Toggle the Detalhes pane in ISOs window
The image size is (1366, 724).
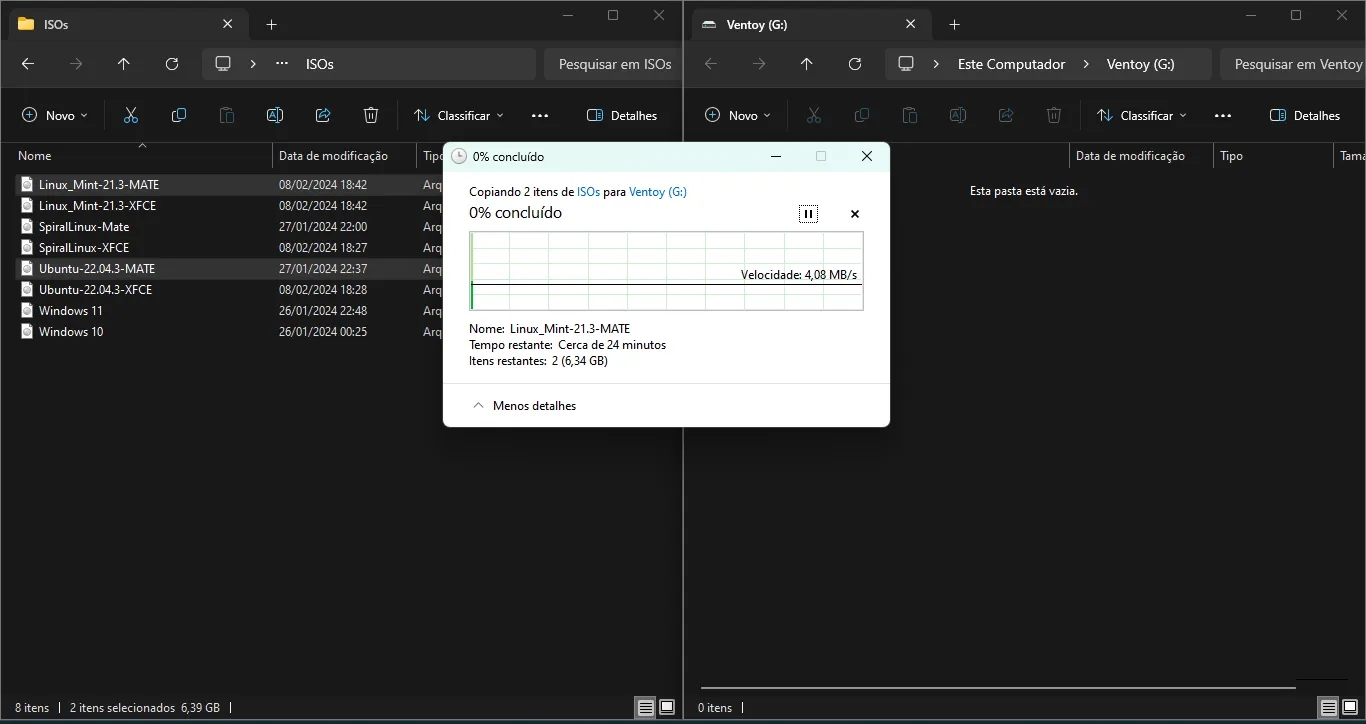[x=622, y=115]
